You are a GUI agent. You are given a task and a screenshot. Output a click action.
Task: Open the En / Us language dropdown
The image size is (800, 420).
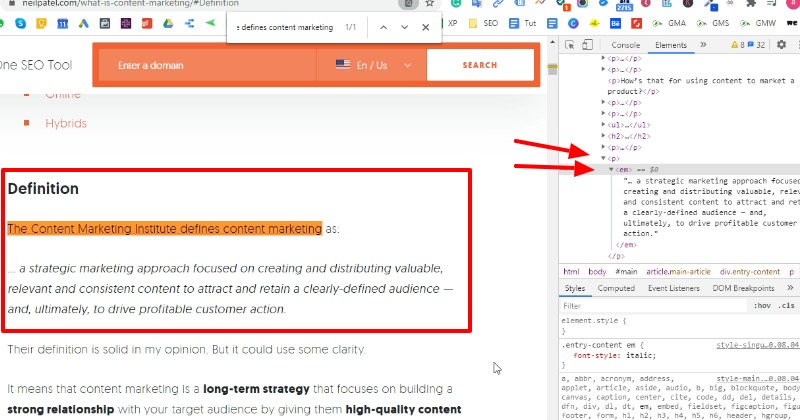tap(372, 65)
